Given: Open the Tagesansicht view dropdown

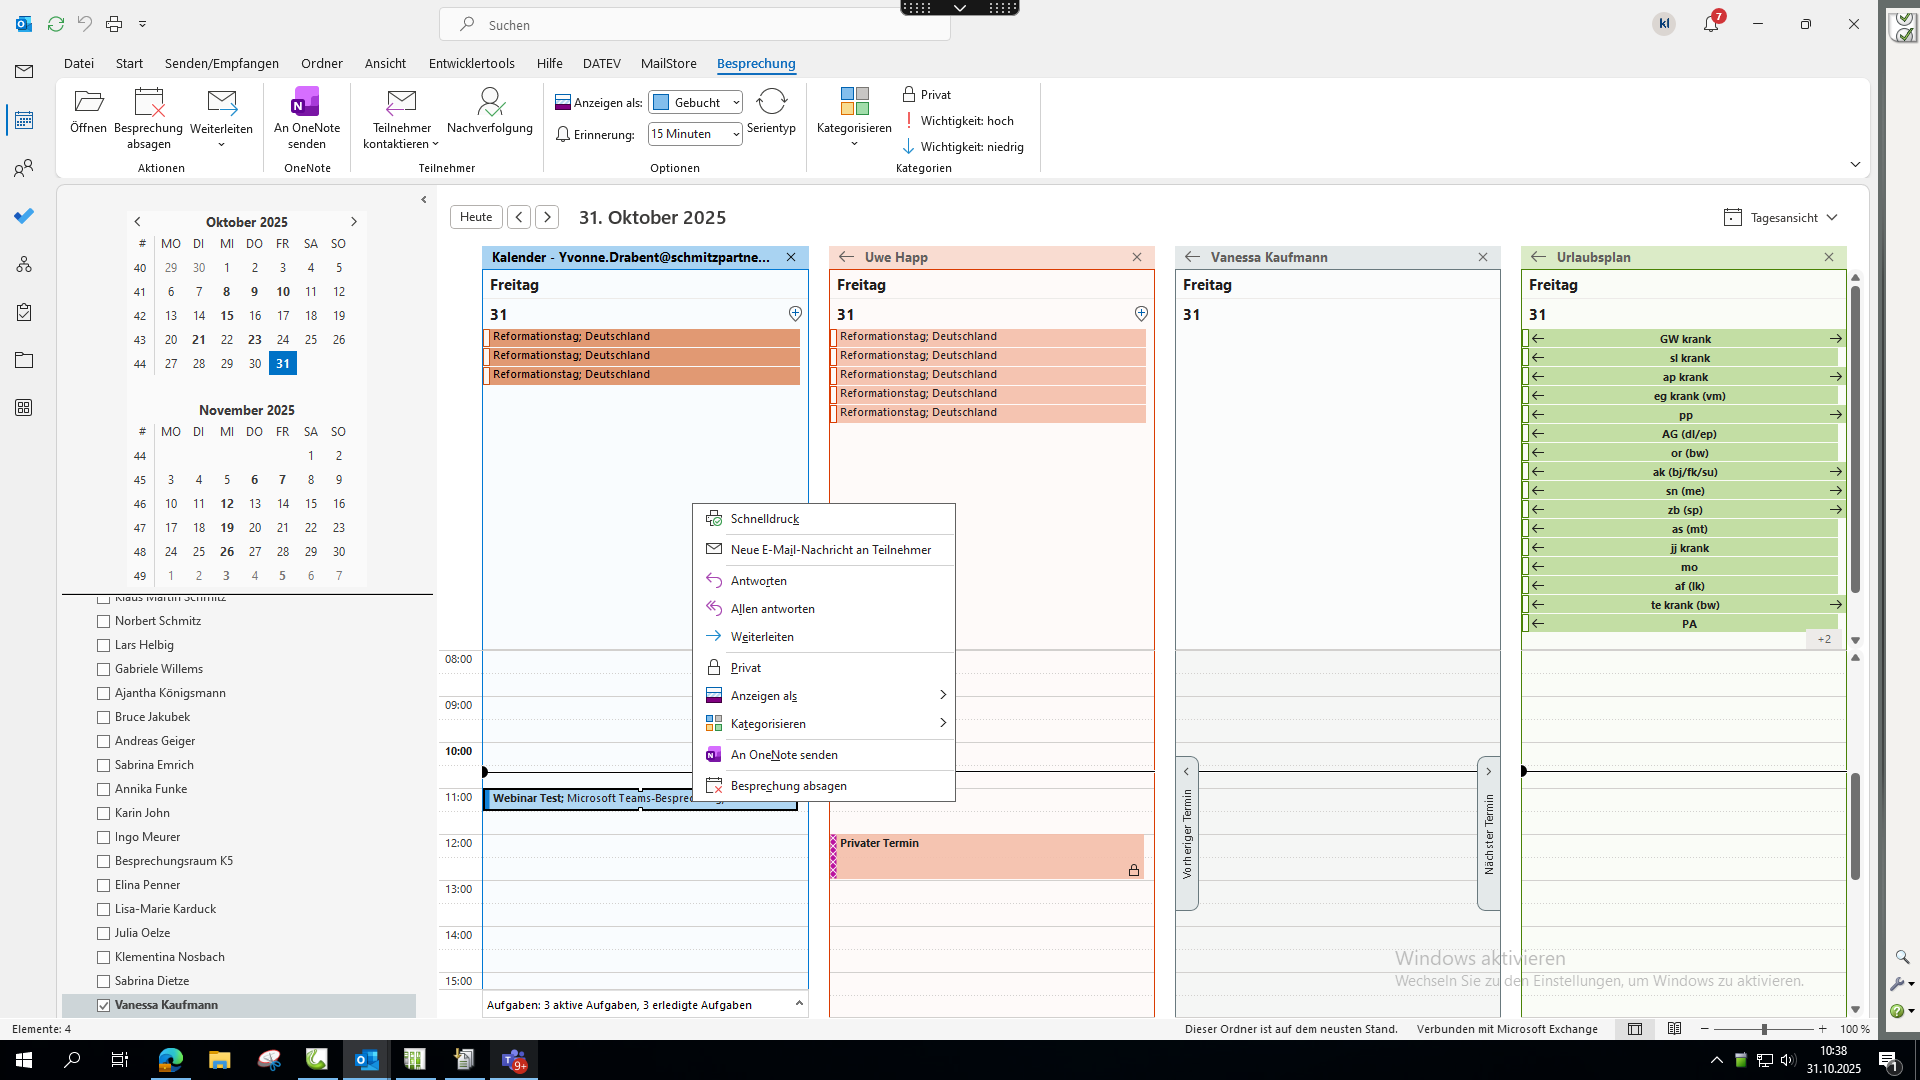Looking at the screenshot, I should tap(1782, 217).
